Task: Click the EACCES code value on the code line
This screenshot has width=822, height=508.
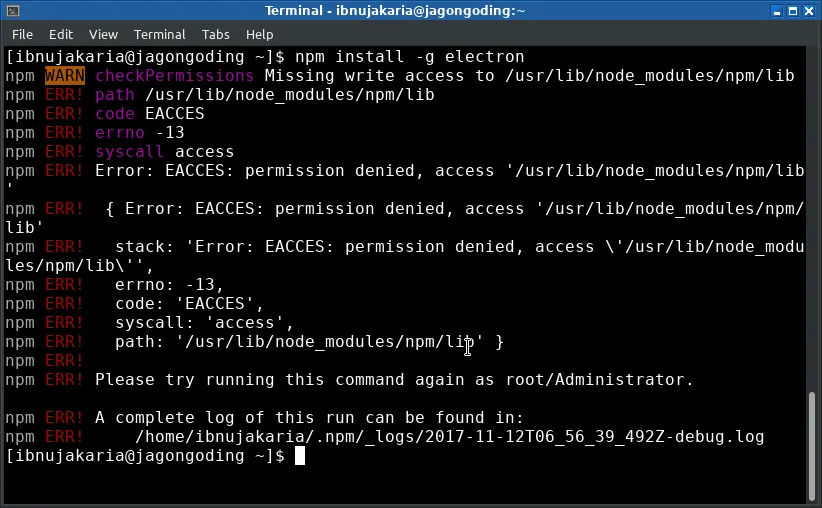Action: coord(175,114)
